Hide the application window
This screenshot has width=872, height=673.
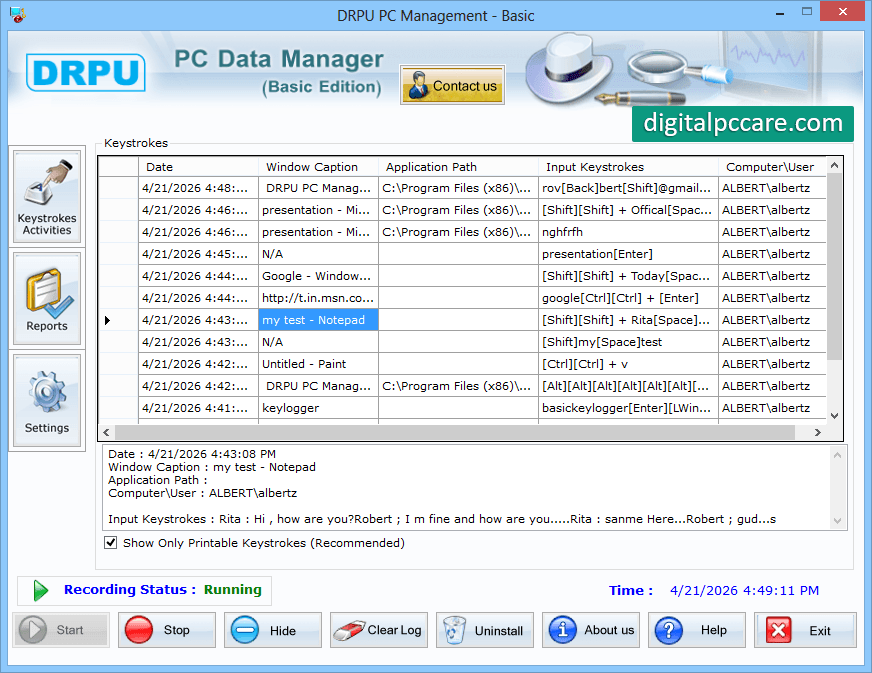tap(273, 630)
